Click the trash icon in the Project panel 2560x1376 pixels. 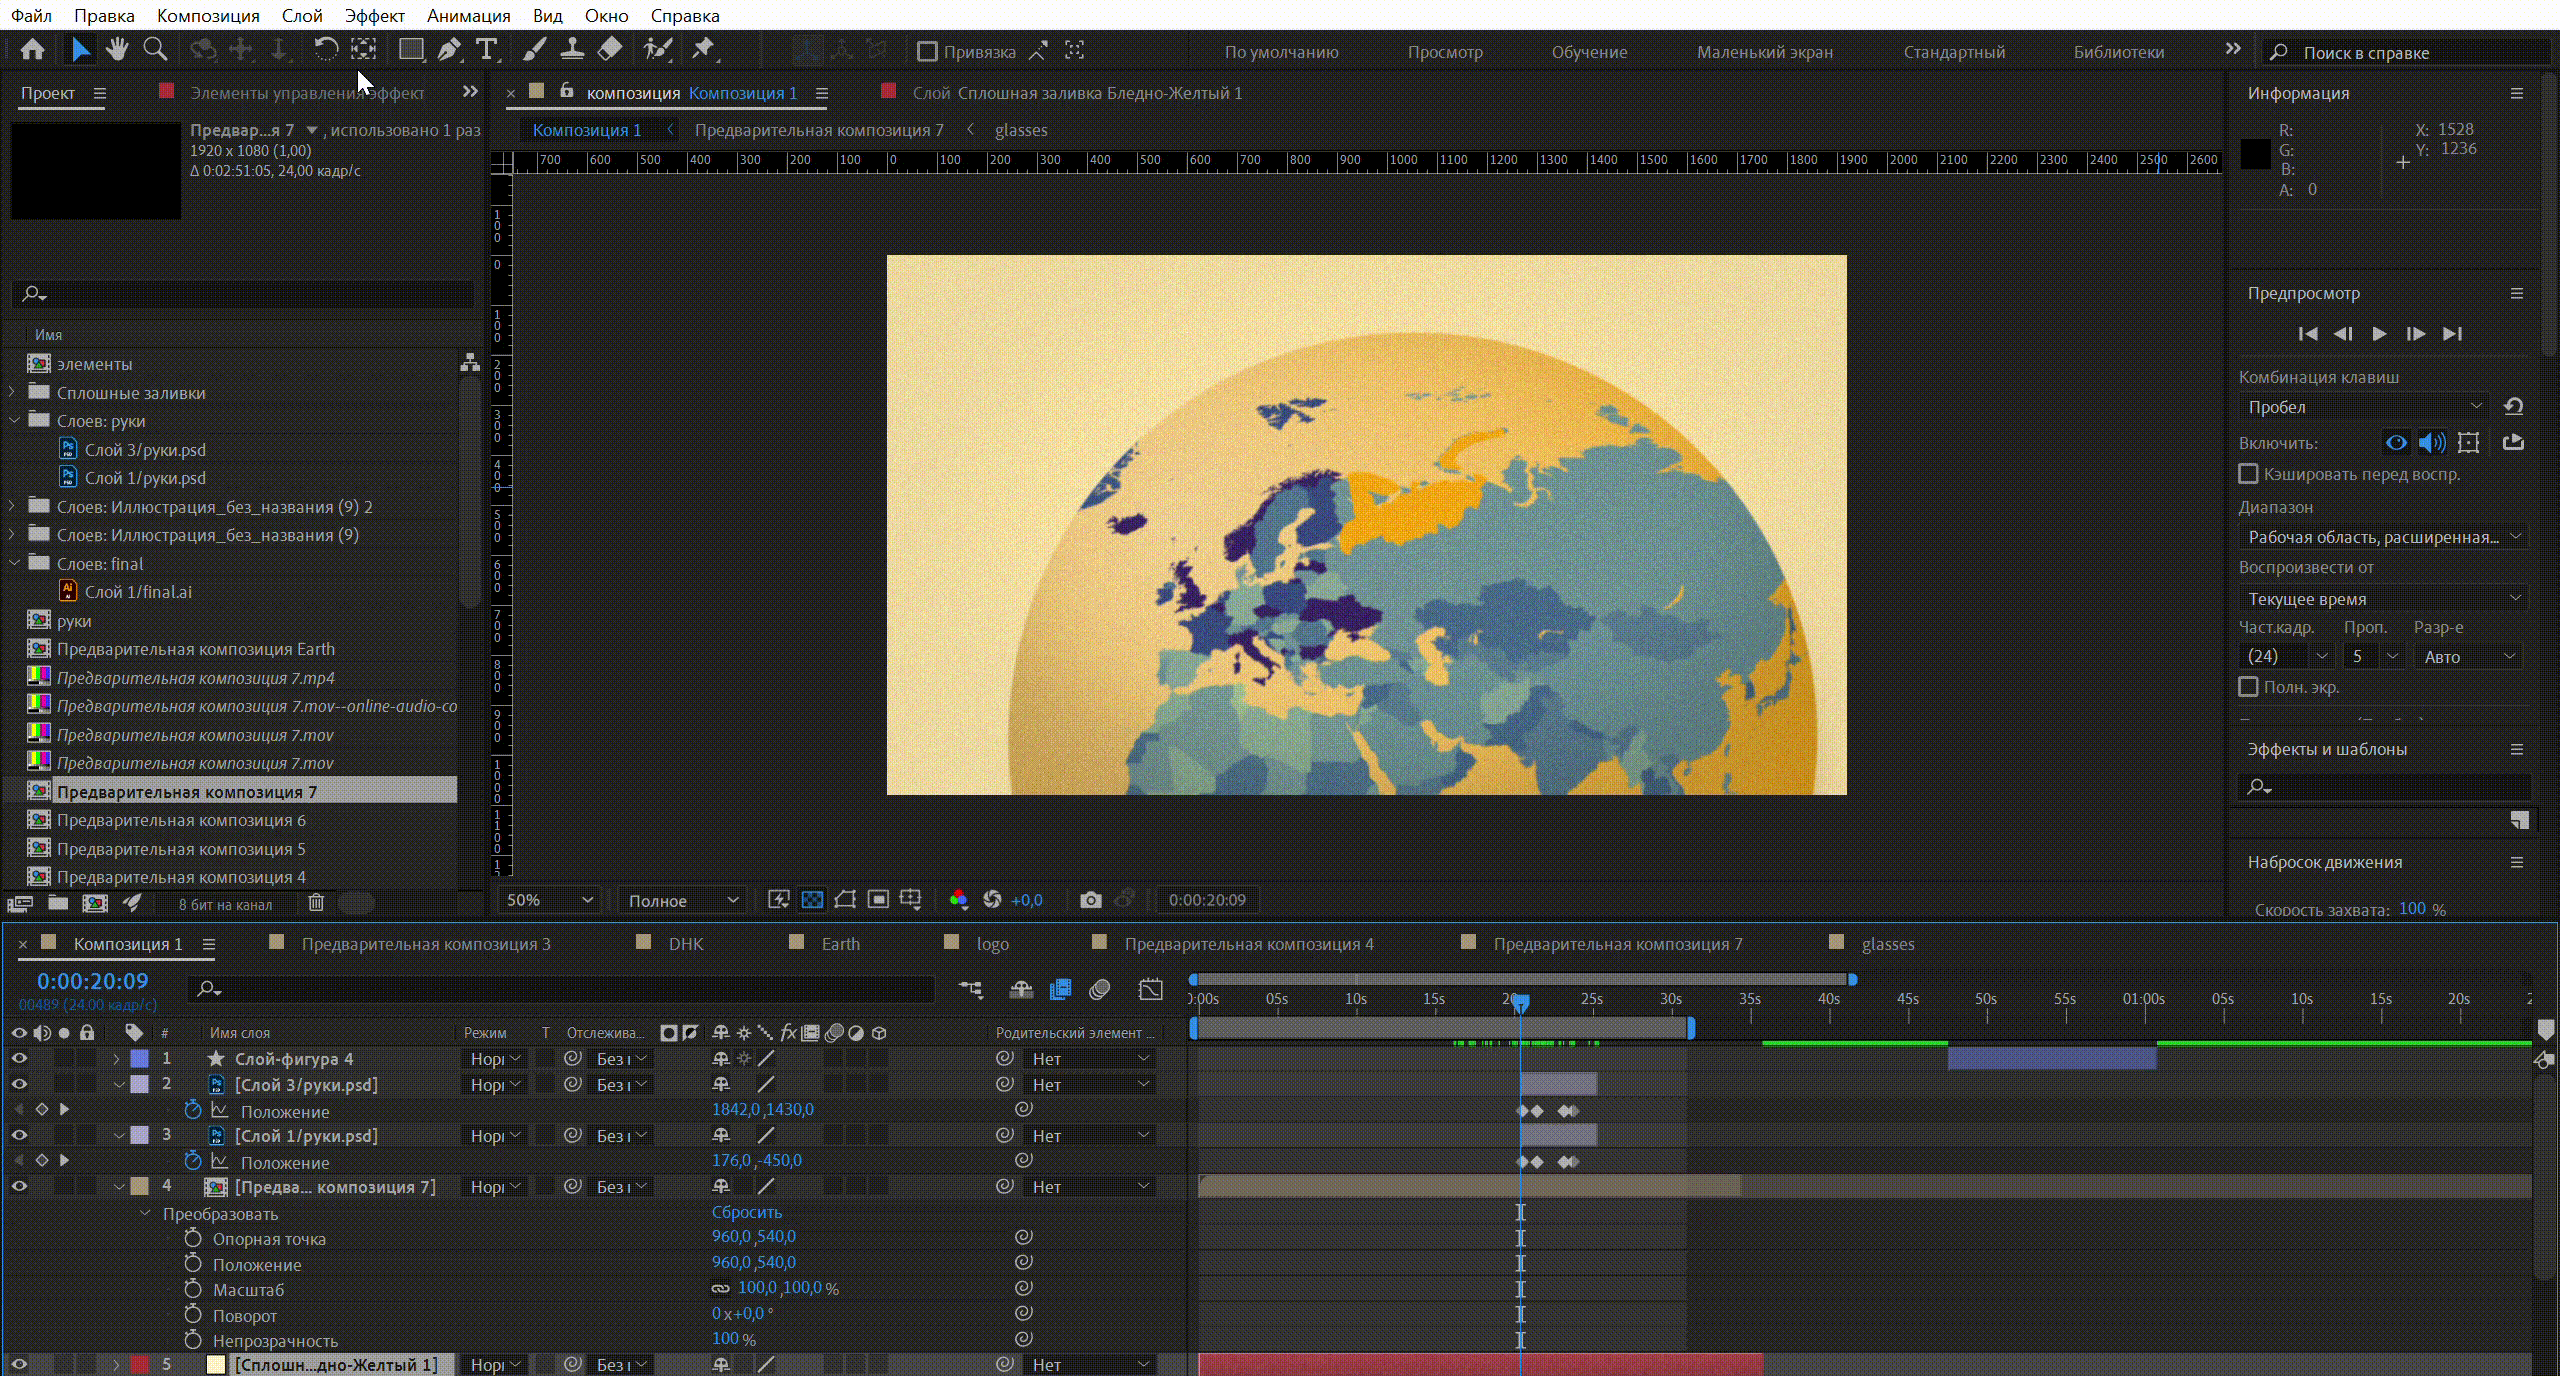[316, 903]
